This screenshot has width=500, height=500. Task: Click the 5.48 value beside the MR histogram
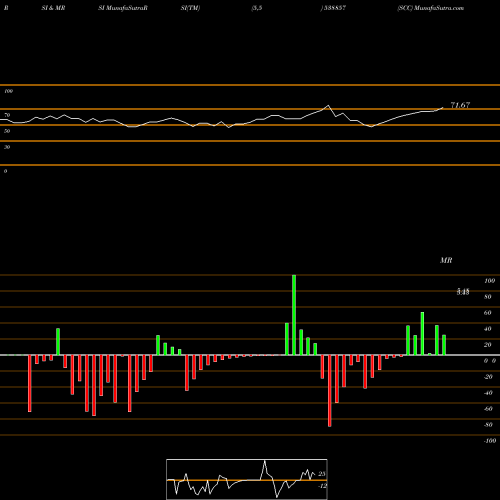pyautogui.click(x=463, y=292)
